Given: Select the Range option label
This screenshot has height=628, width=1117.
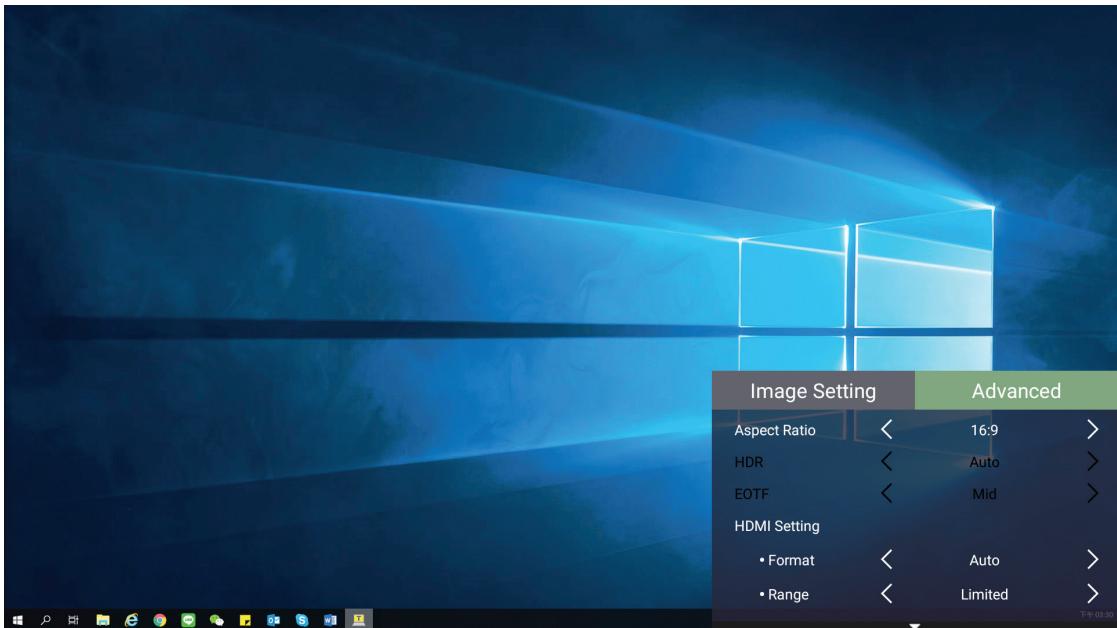Looking at the screenshot, I should click(x=784, y=595).
